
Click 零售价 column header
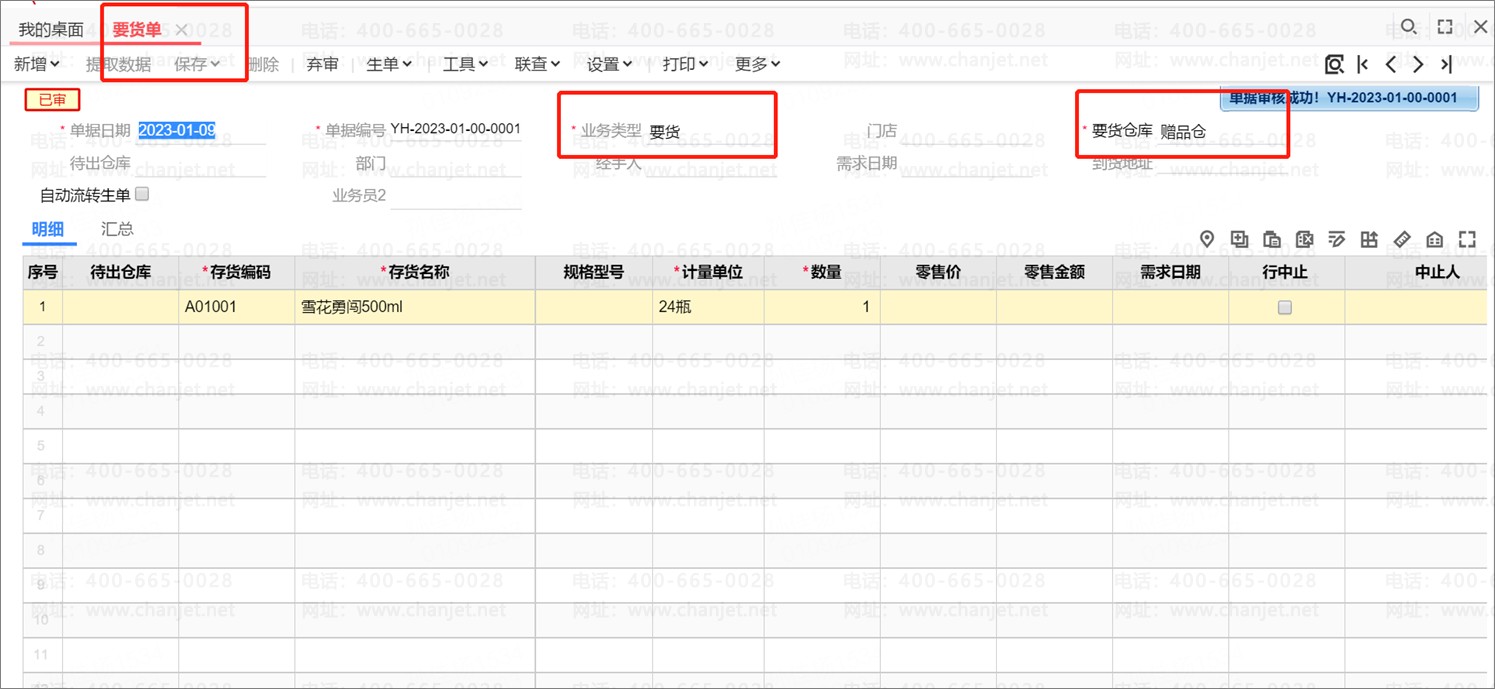(x=938, y=272)
